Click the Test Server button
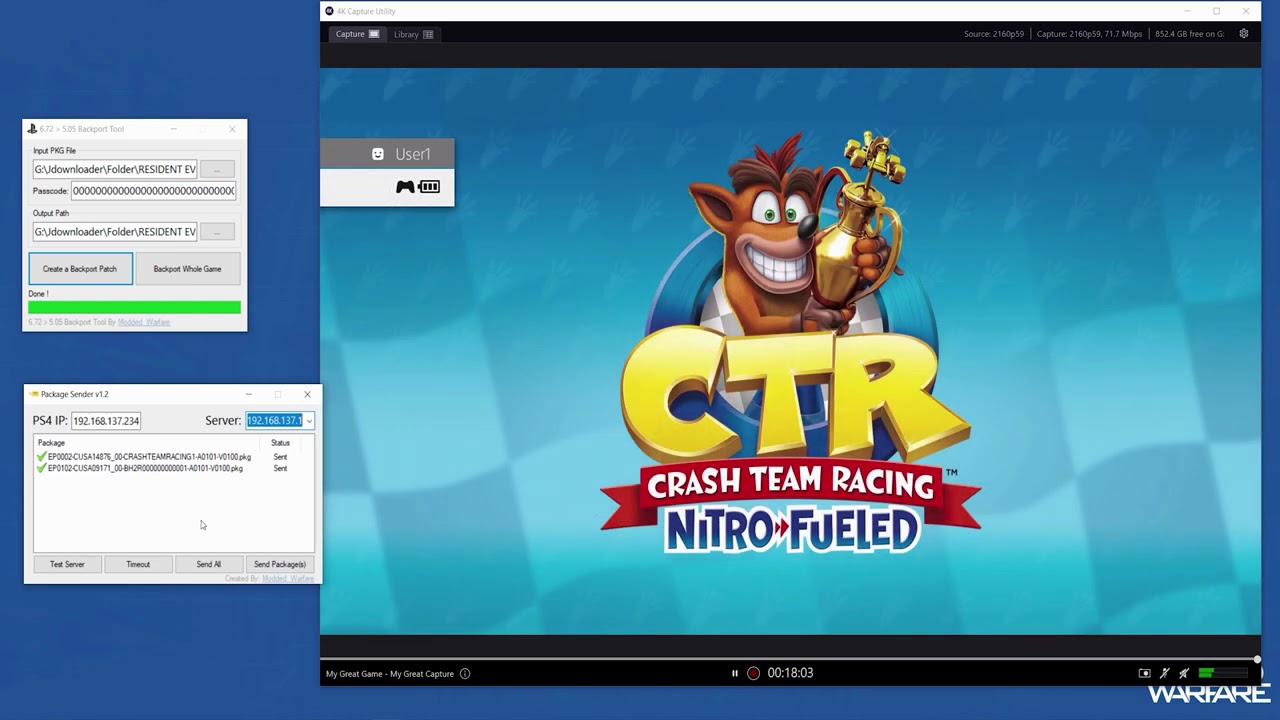The height and width of the screenshot is (720, 1280). (x=67, y=564)
